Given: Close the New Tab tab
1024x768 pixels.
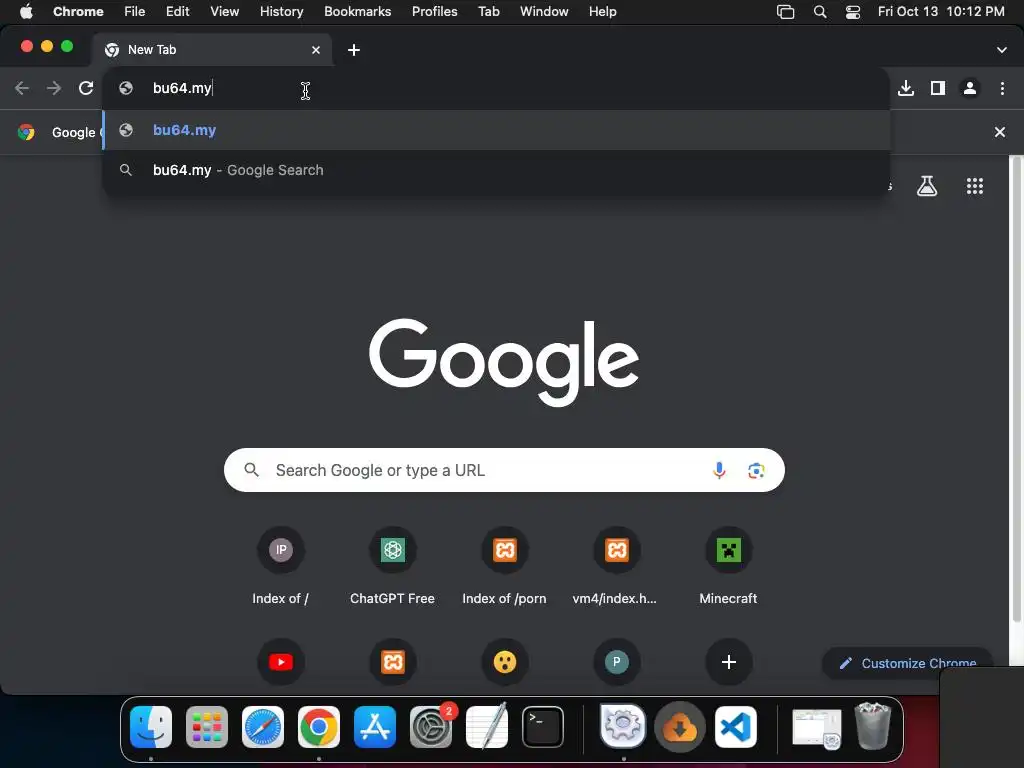Looking at the screenshot, I should click(x=316, y=50).
